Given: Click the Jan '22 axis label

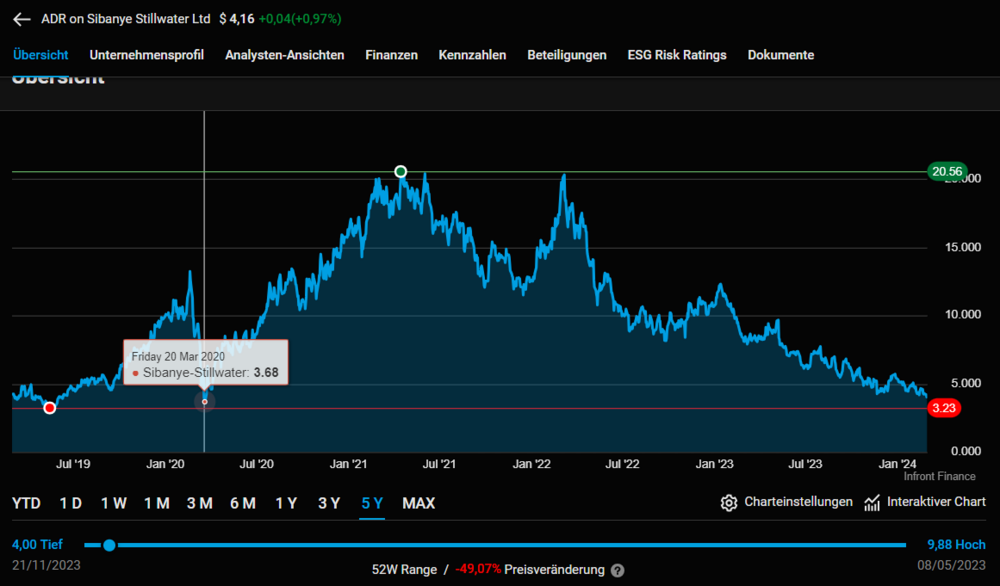Looking at the screenshot, I should coord(531,464).
